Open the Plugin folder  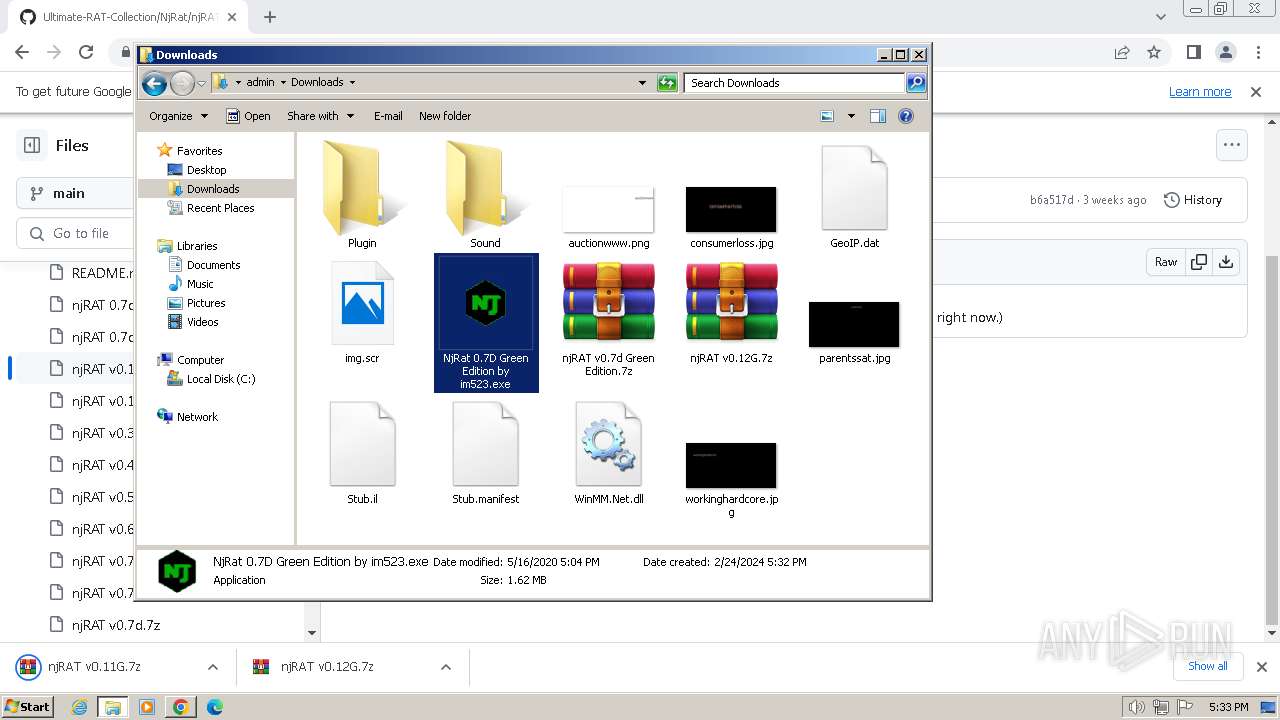click(x=362, y=195)
